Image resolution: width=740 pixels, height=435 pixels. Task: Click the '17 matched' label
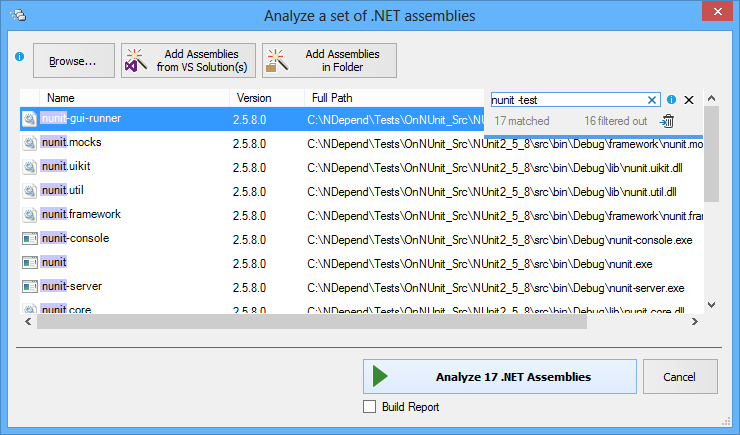[x=522, y=121]
